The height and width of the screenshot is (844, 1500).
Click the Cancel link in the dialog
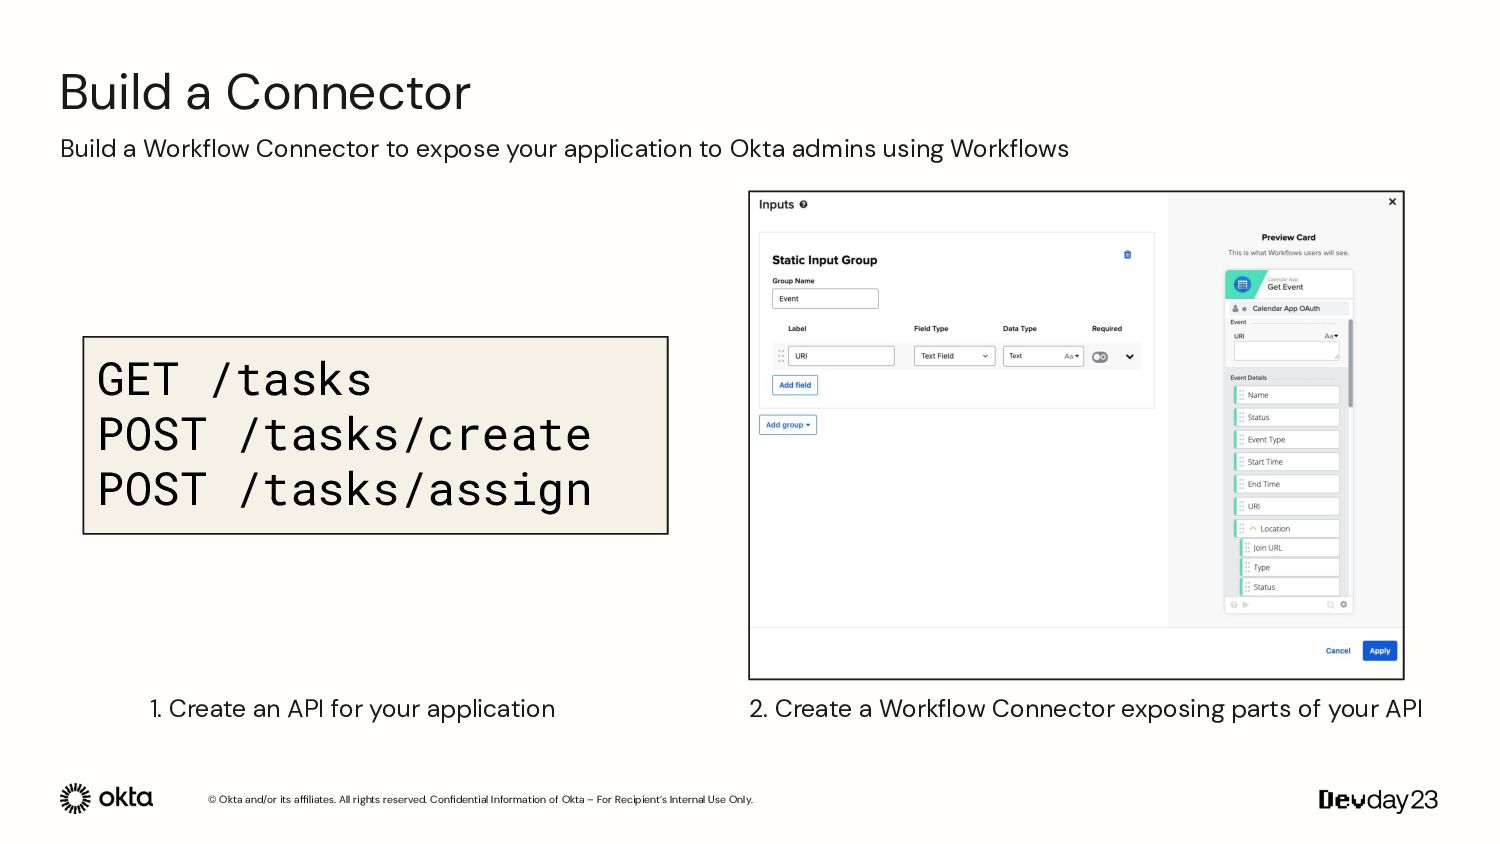[1338, 651]
